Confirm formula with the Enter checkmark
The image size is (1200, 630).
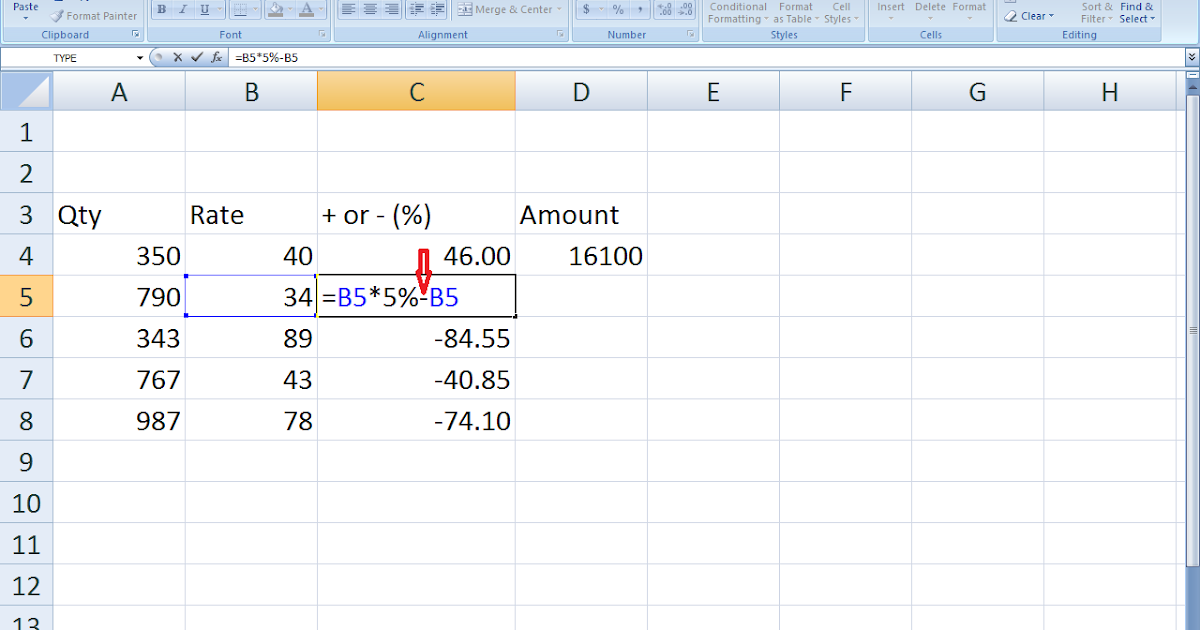click(x=196, y=58)
